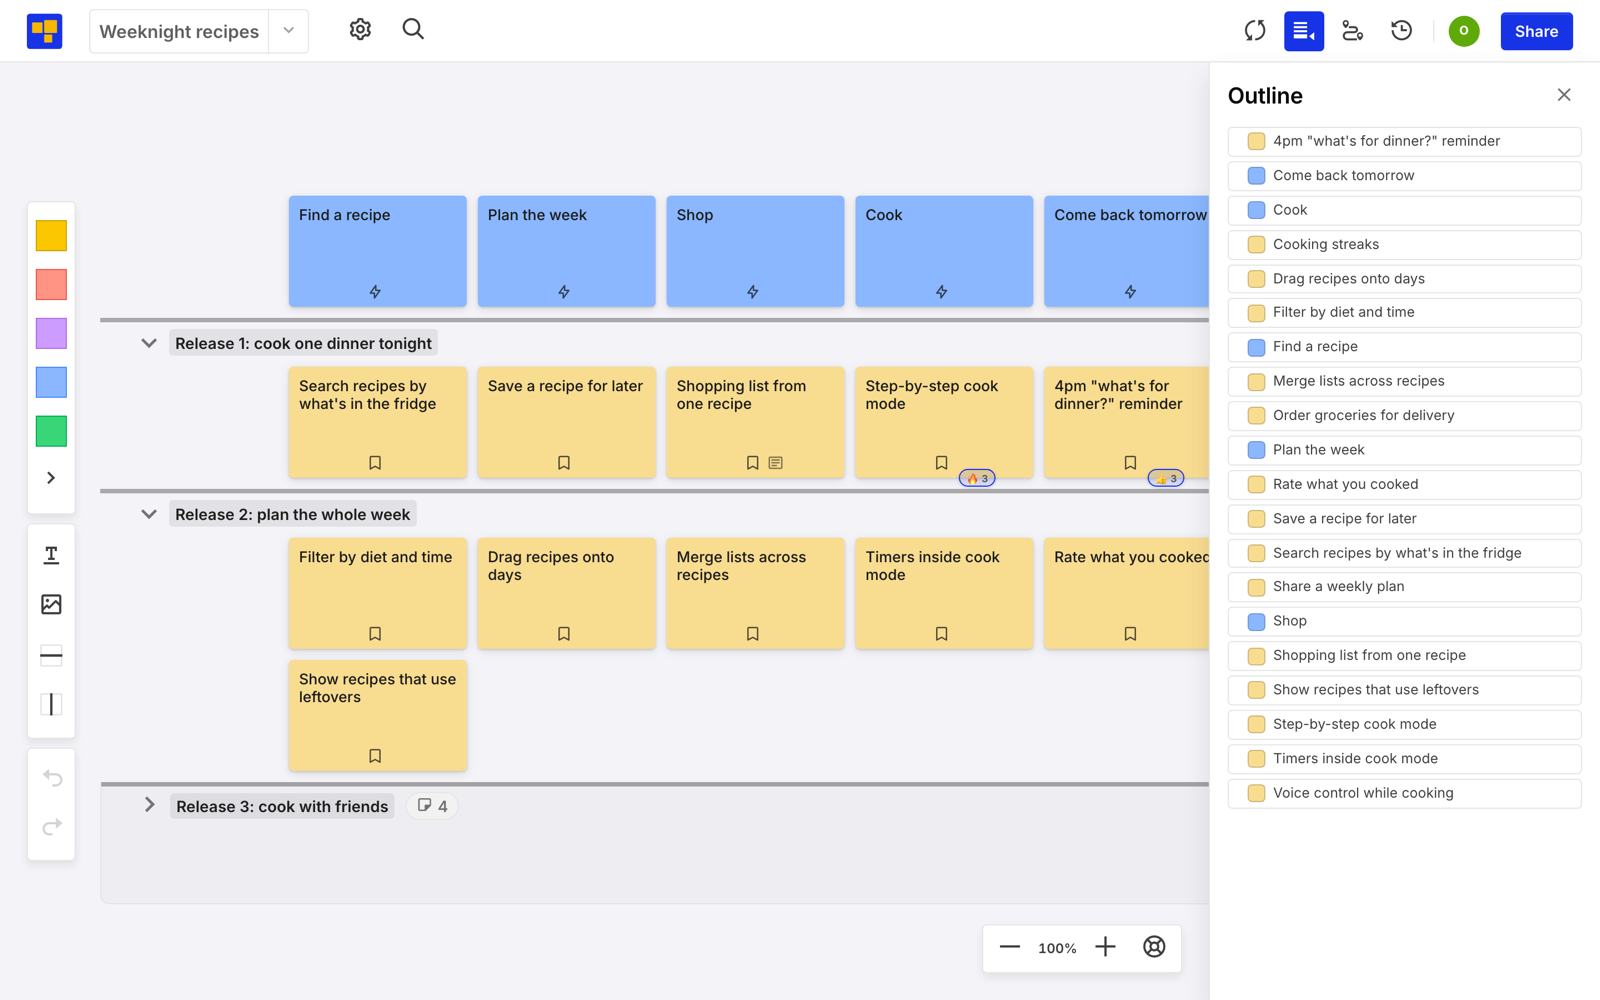The image size is (1600, 1000).
Task: Collapse Release 1: cook one dinner tonight
Action: 149,343
